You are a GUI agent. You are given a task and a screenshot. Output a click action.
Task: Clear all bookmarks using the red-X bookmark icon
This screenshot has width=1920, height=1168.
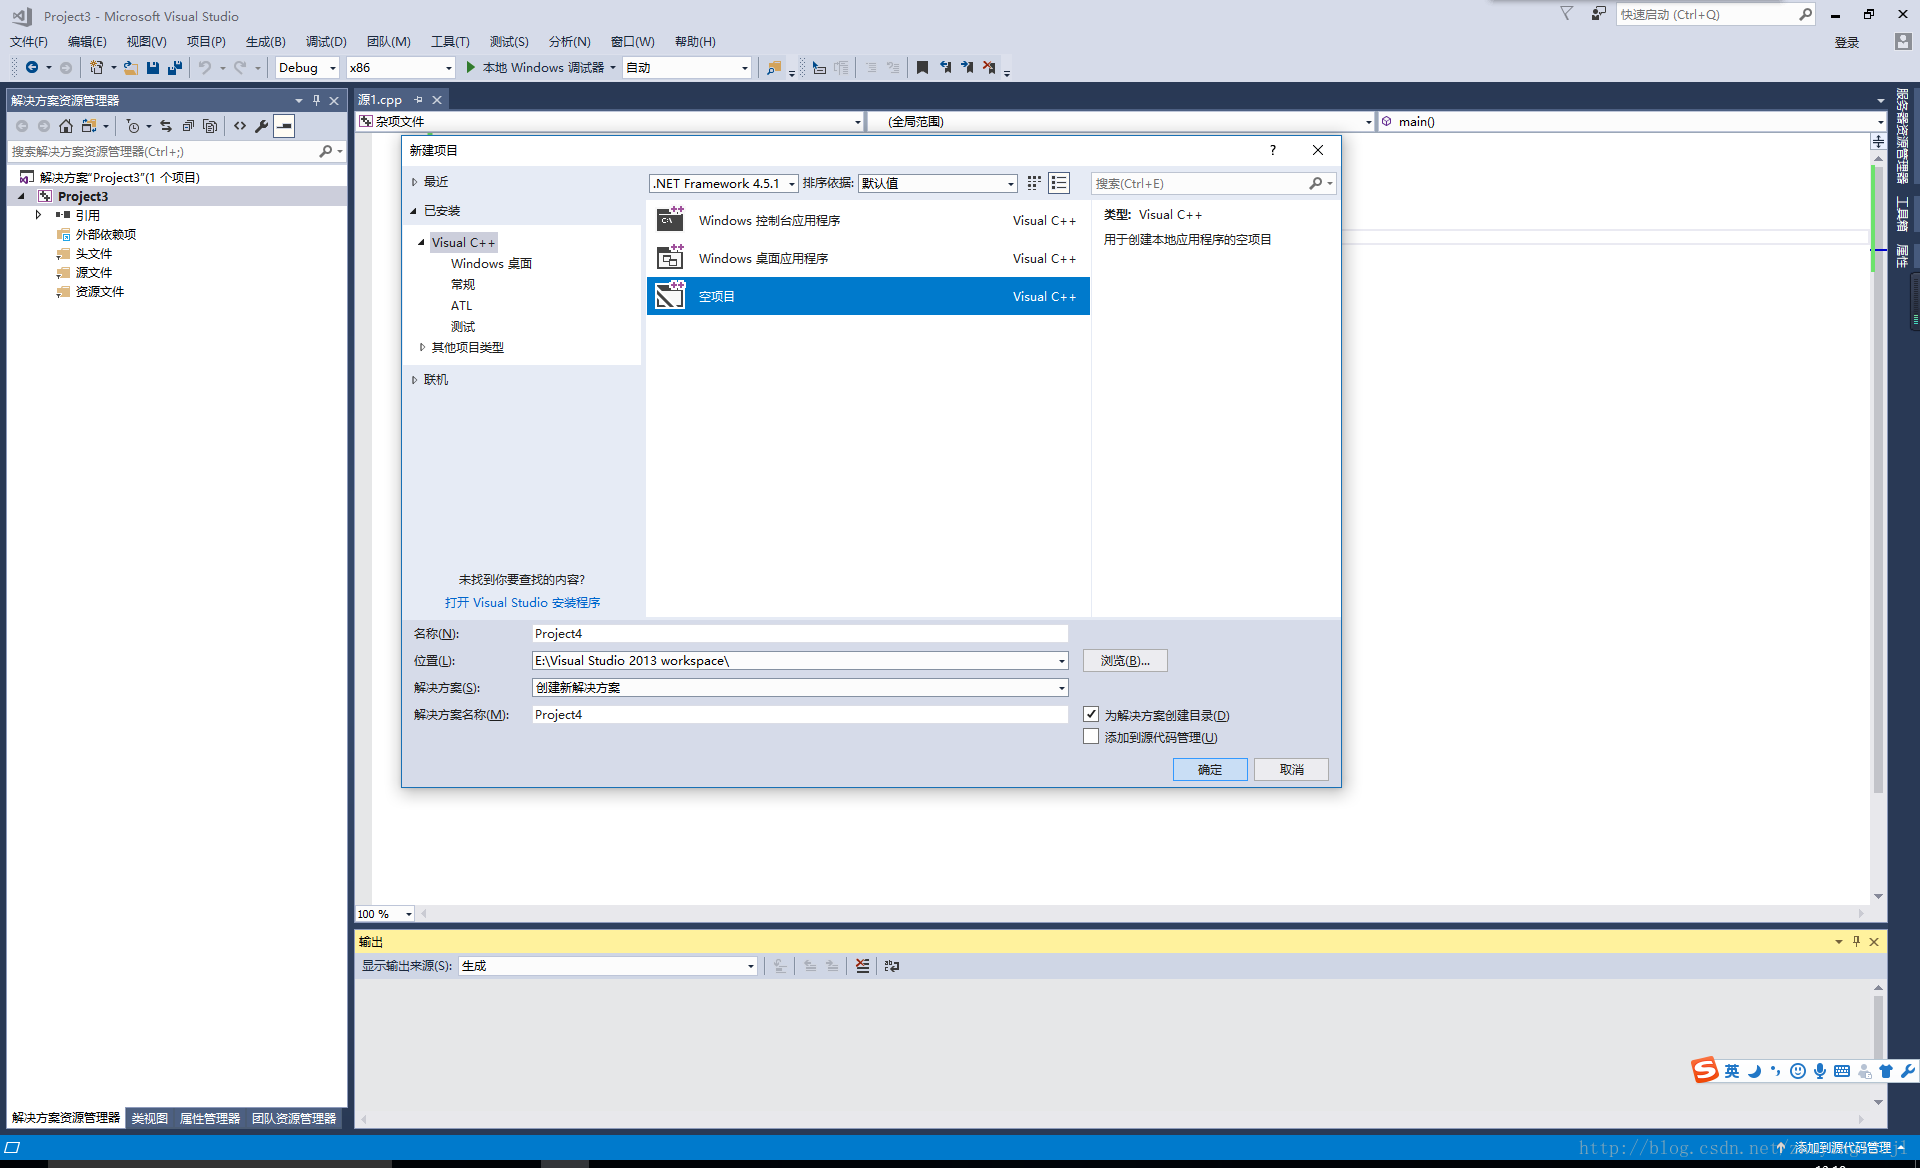(x=989, y=67)
